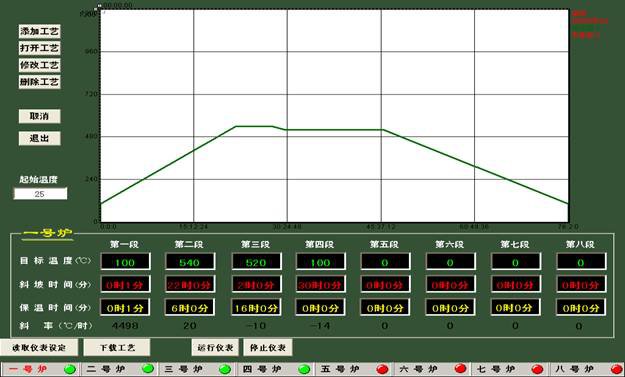This screenshot has width=625, height=377.
Task: Click the red status lamp for 七号炉
Action: coord(537,369)
